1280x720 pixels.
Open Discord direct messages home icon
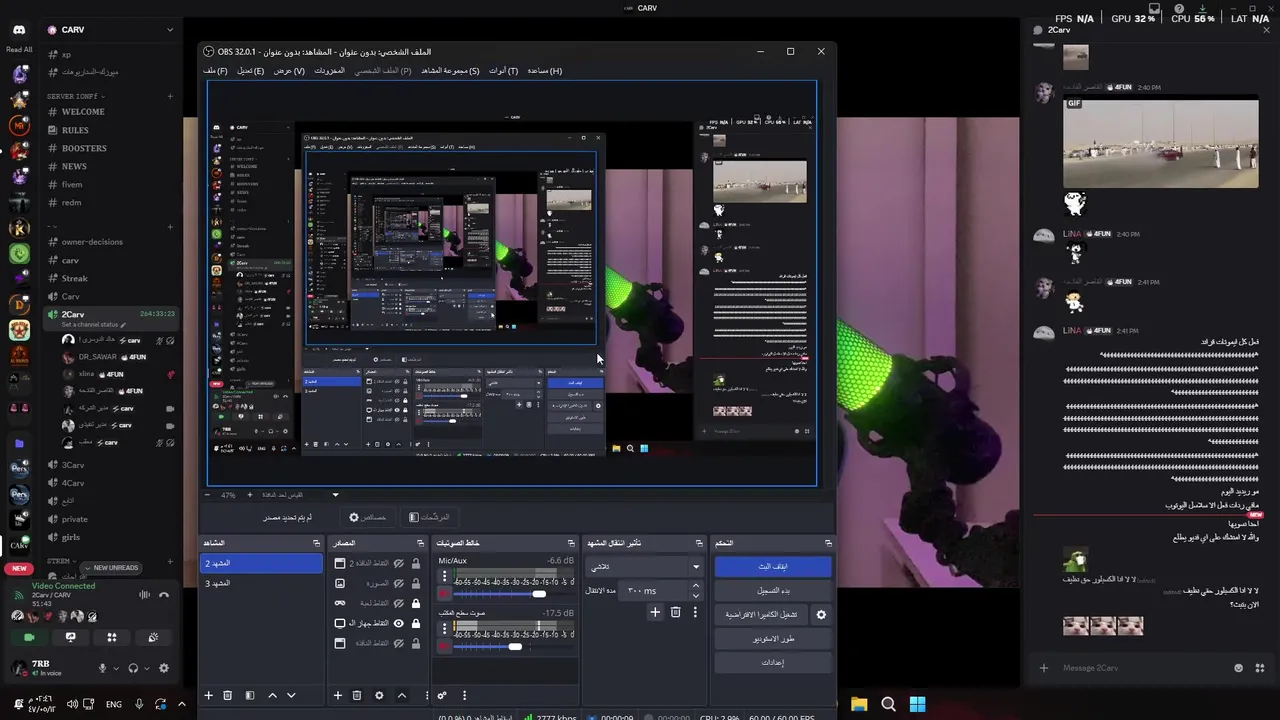coord(19,30)
